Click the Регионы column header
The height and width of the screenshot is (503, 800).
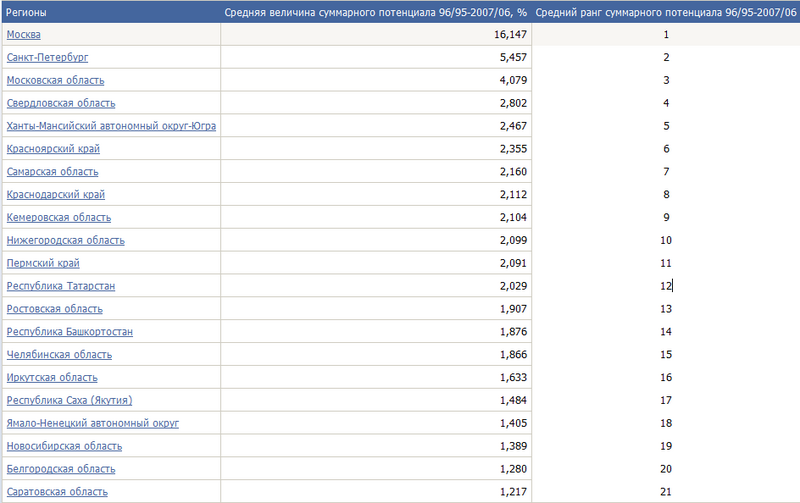click(x=26, y=12)
